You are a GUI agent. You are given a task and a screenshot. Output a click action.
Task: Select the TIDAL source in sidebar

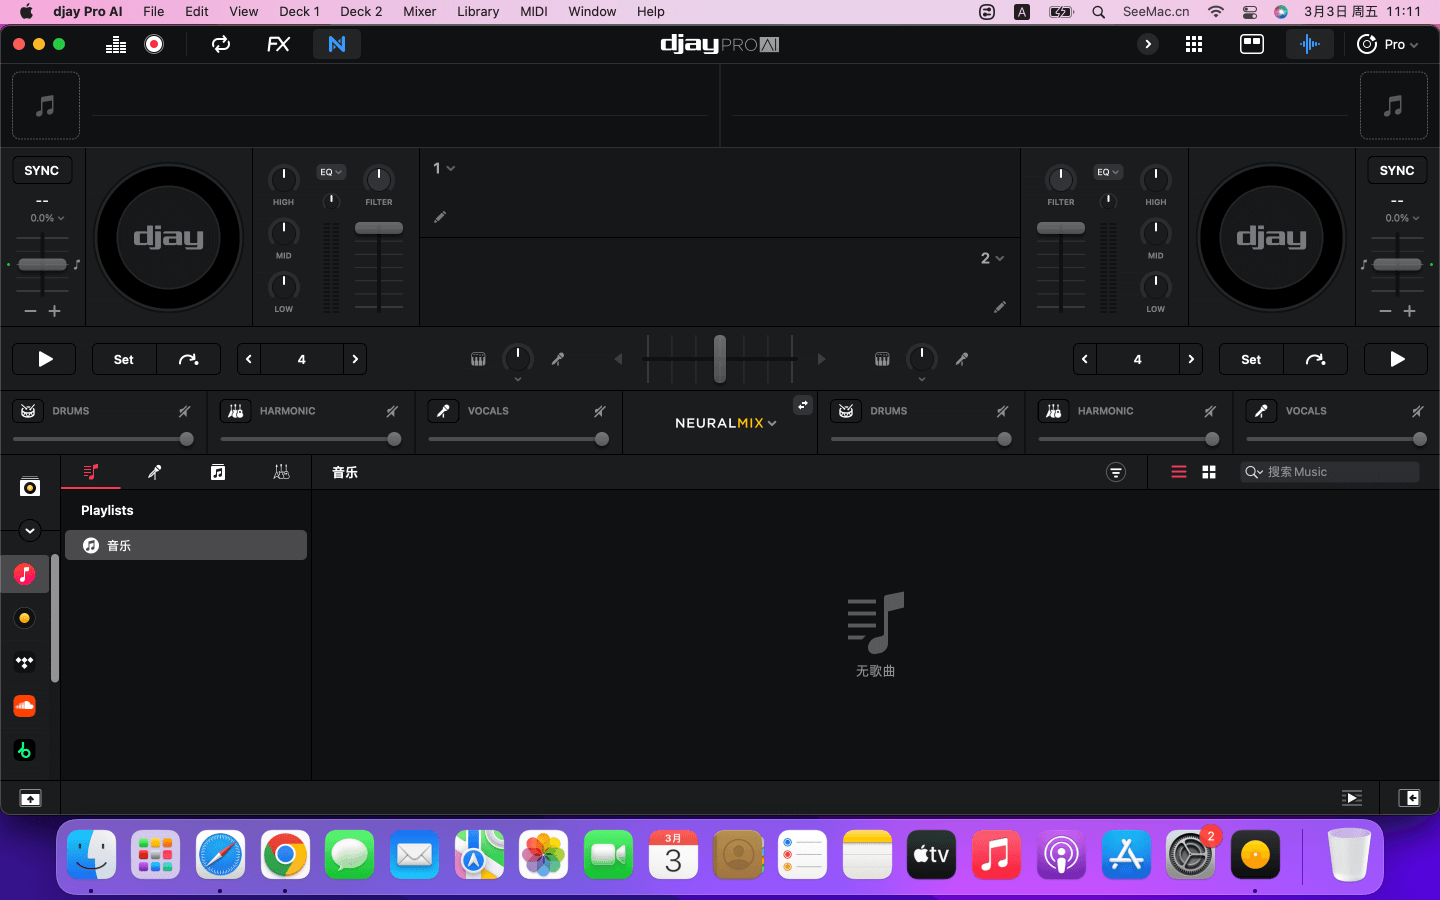(25, 662)
